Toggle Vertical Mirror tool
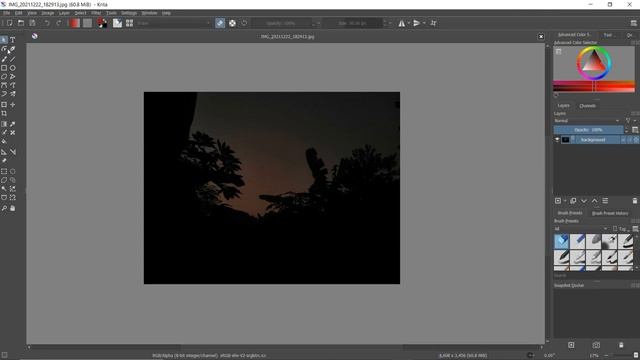The height and width of the screenshot is (360, 640). (x=416, y=23)
